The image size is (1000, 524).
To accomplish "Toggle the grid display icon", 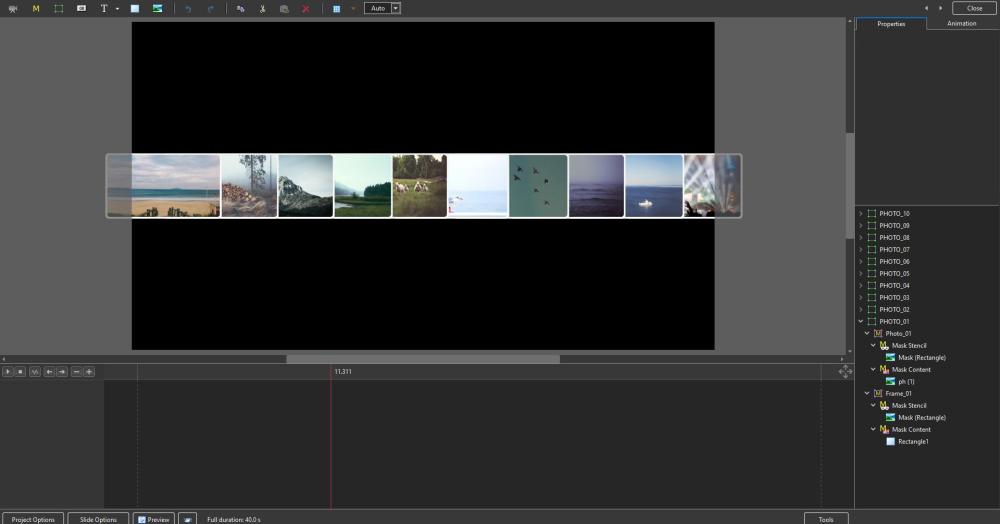I will tap(337, 8).
